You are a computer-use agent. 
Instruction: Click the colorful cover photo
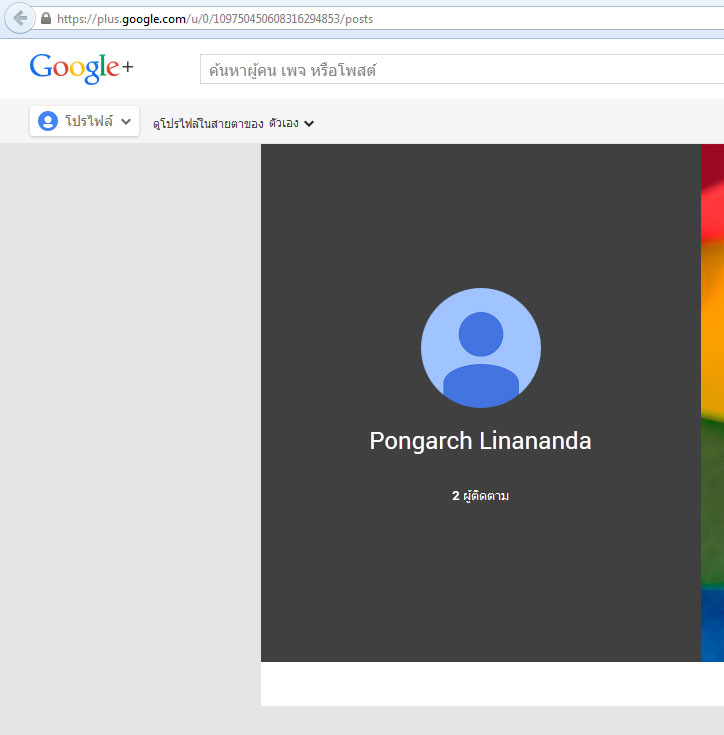point(712,403)
